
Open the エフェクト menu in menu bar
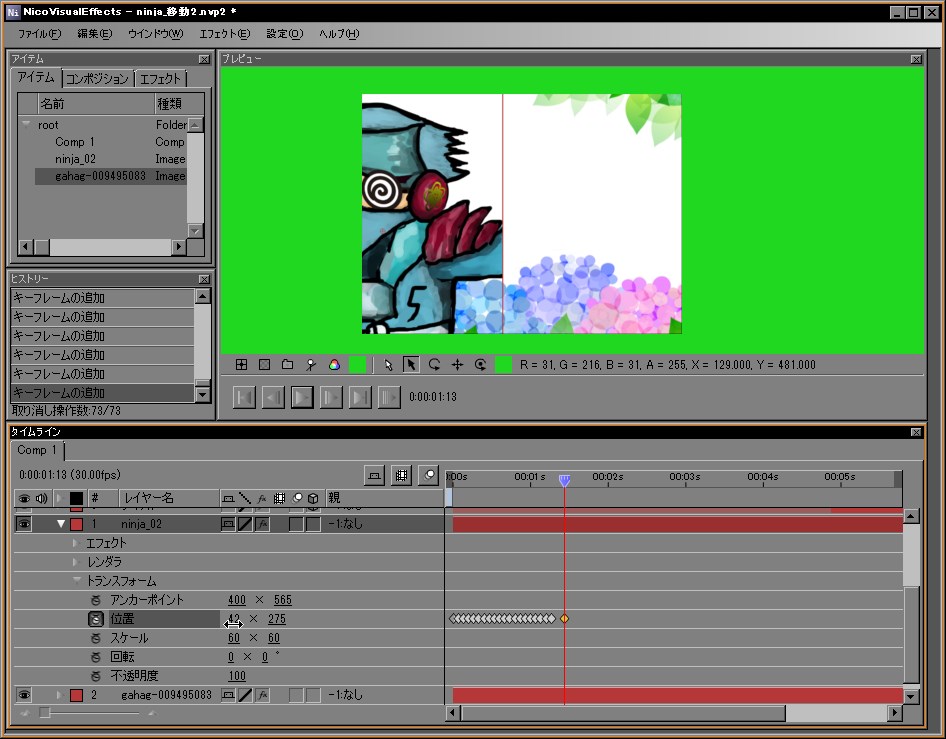pos(224,34)
